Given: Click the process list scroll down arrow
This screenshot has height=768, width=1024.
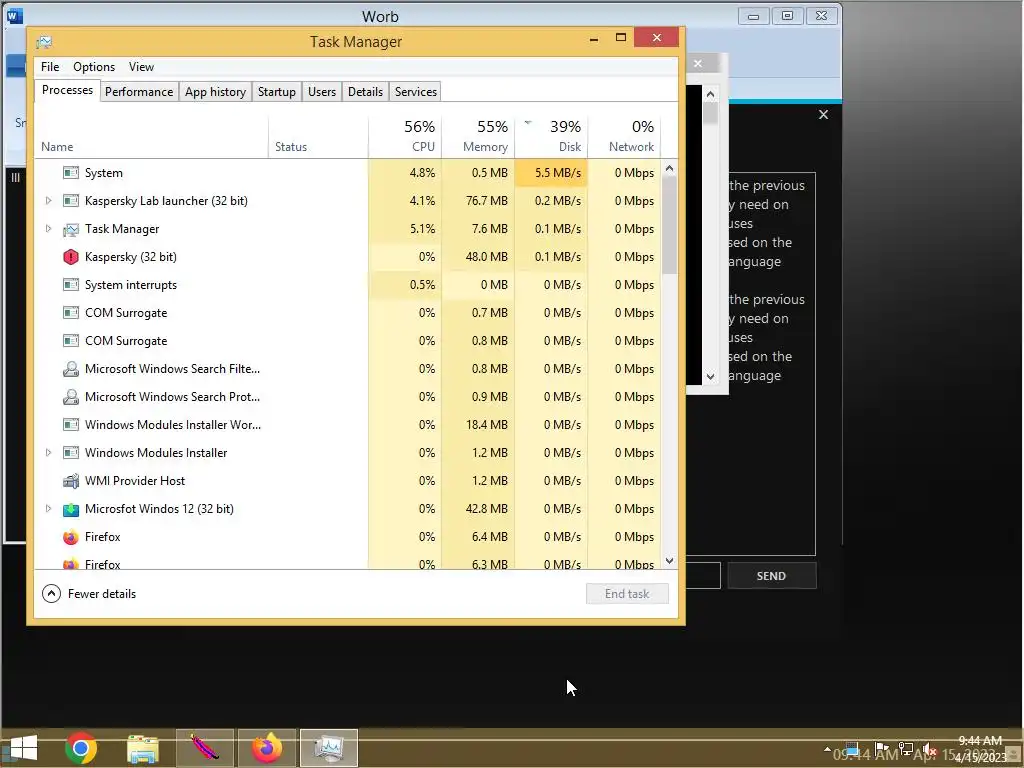Looking at the screenshot, I should tap(669, 561).
